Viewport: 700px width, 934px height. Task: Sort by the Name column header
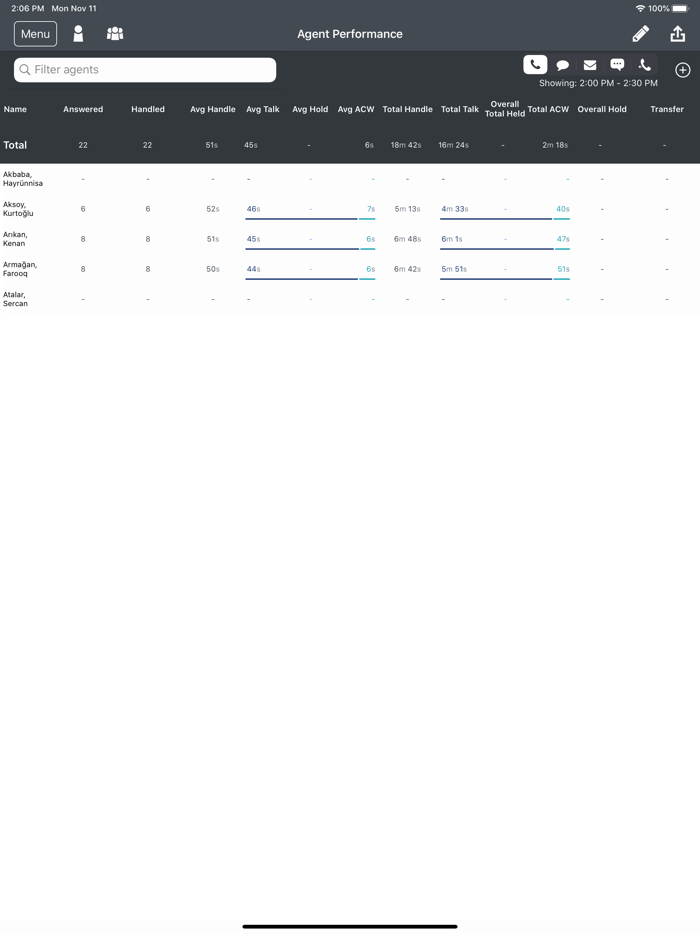click(15, 109)
